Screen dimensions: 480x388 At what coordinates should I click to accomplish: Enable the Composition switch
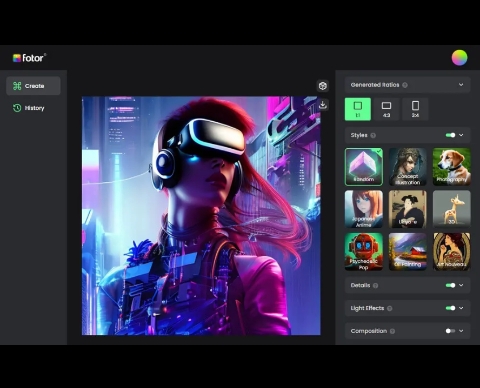click(450, 331)
